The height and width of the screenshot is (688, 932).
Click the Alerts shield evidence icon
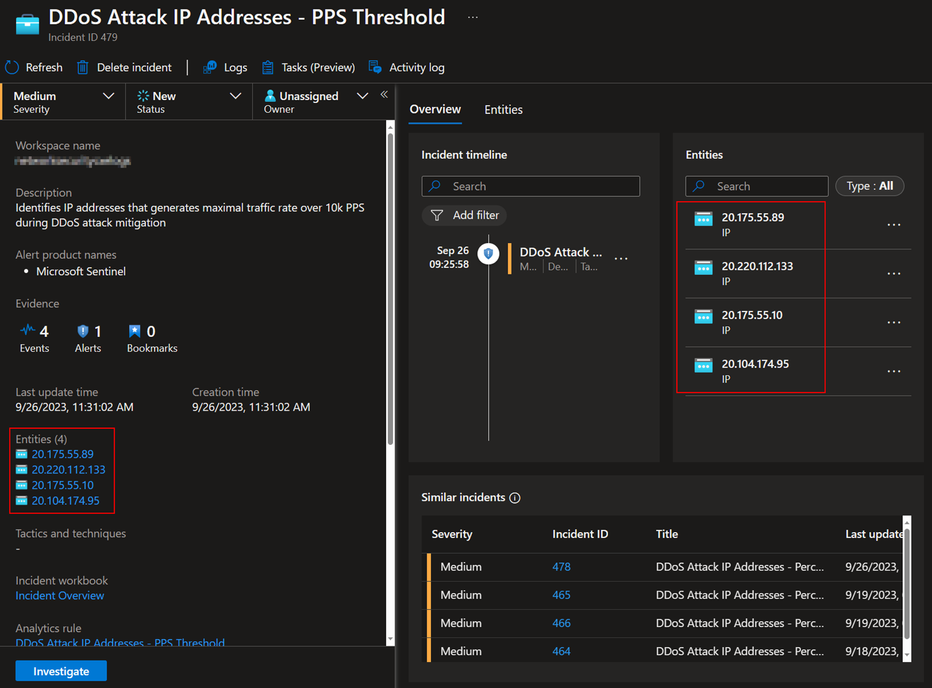[83, 331]
